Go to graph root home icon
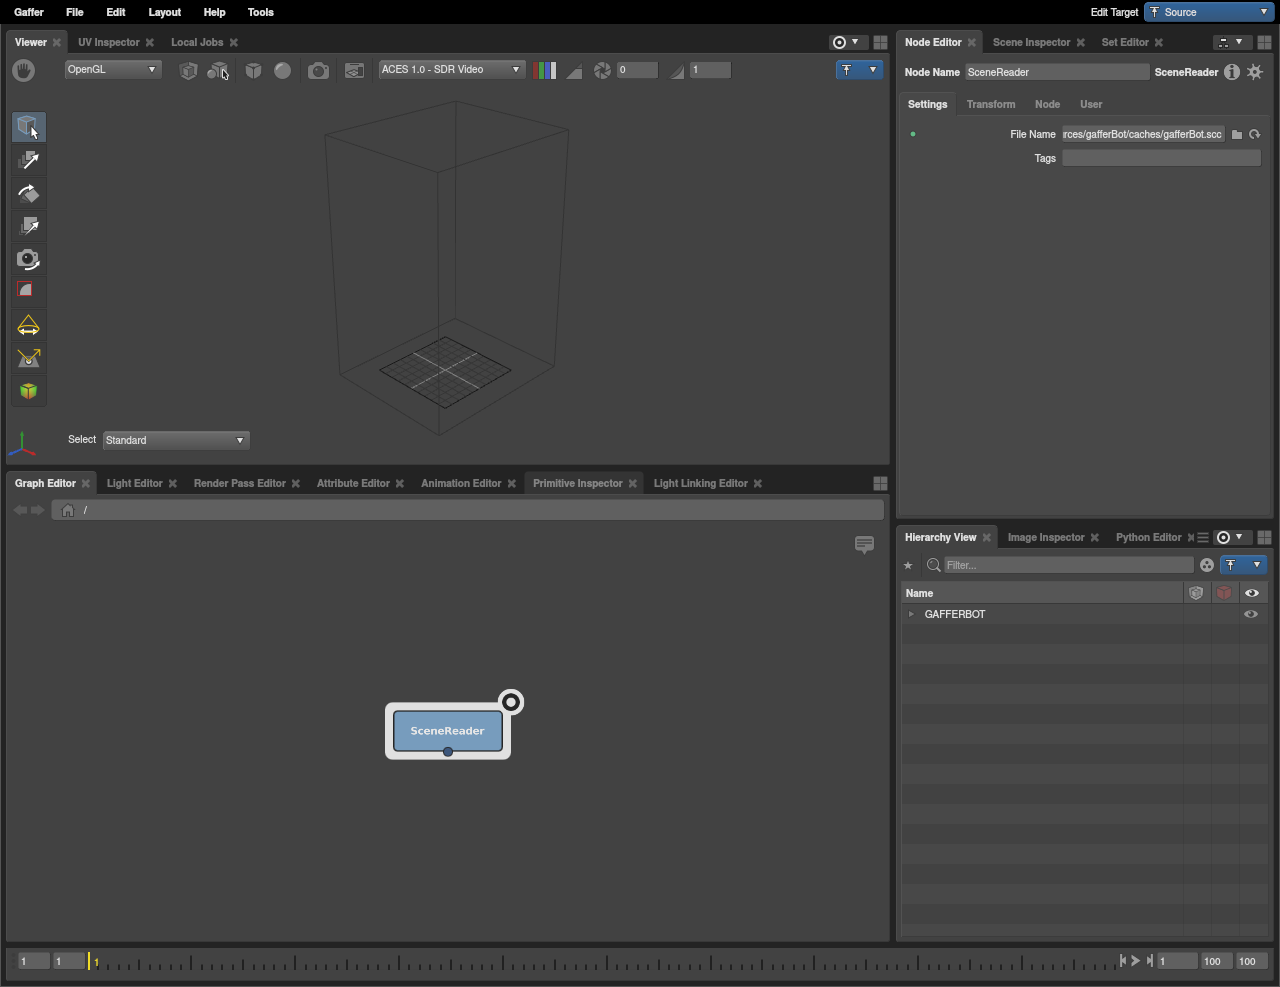This screenshot has width=1280, height=987. point(68,510)
